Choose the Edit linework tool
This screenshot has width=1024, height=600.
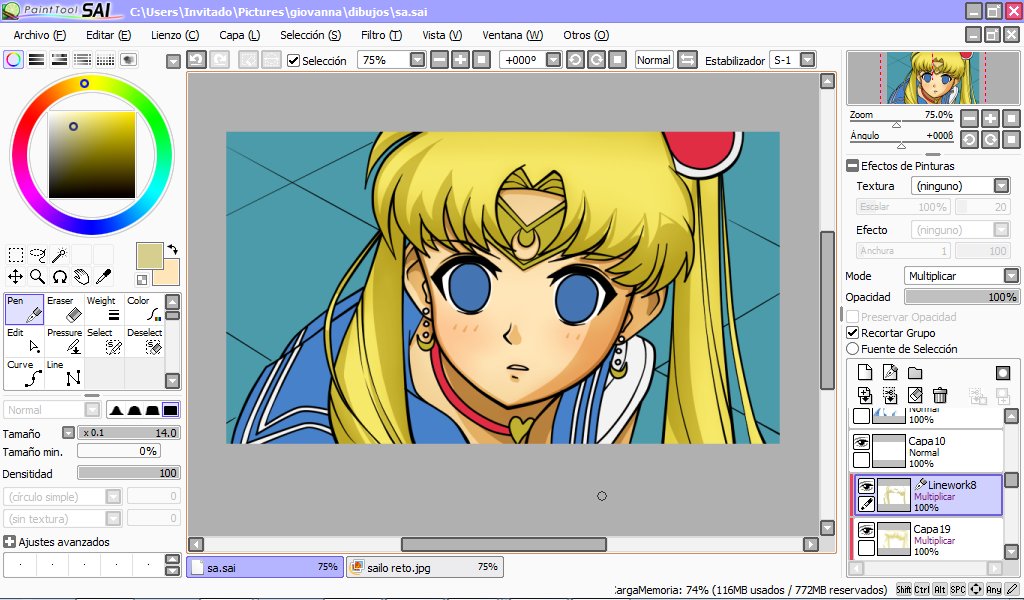[x=24, y=341]
